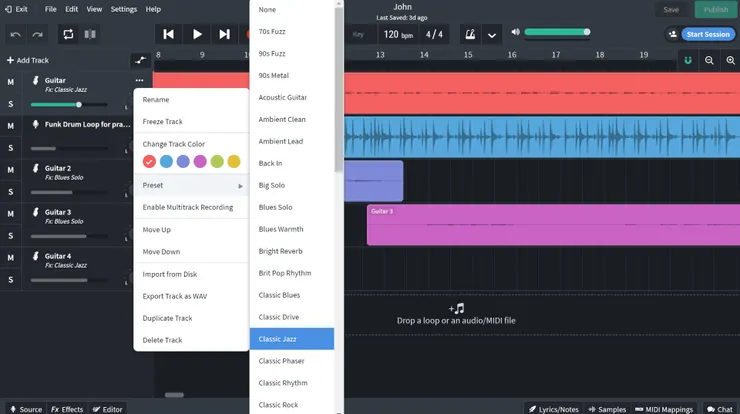Click the master volume speaker icon

[515, 32]
